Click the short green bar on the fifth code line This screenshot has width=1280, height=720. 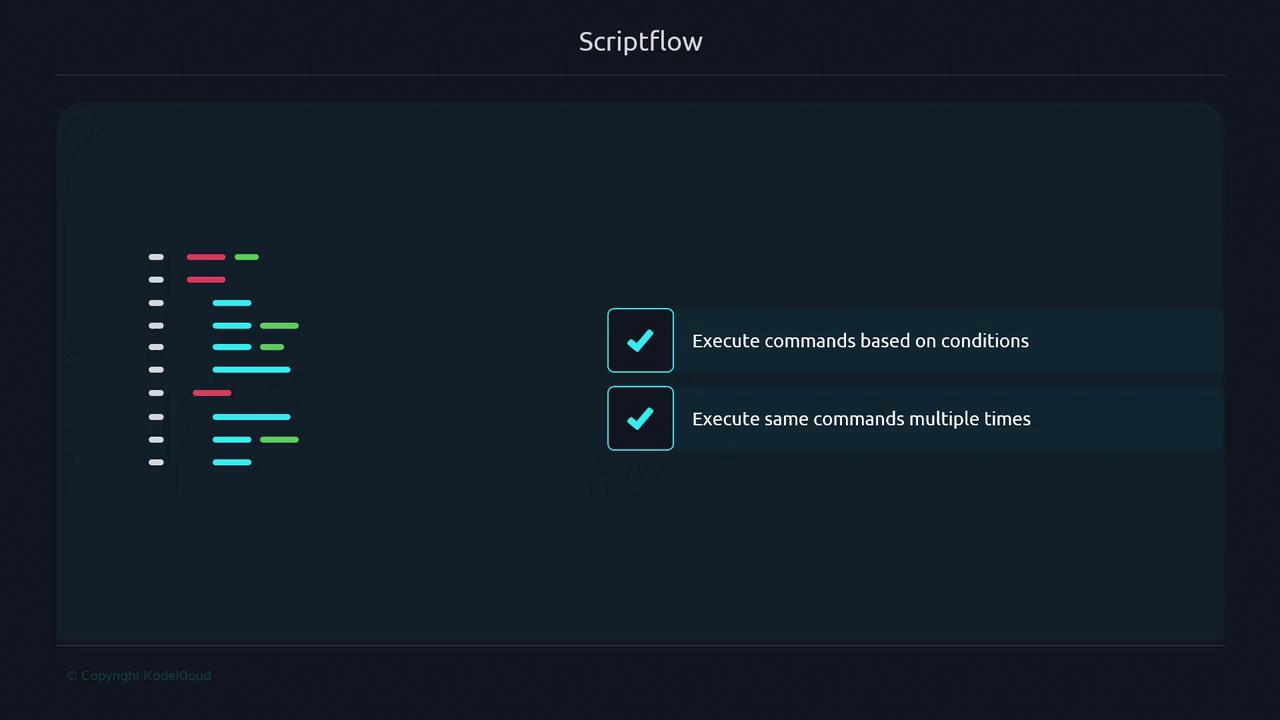272,347
